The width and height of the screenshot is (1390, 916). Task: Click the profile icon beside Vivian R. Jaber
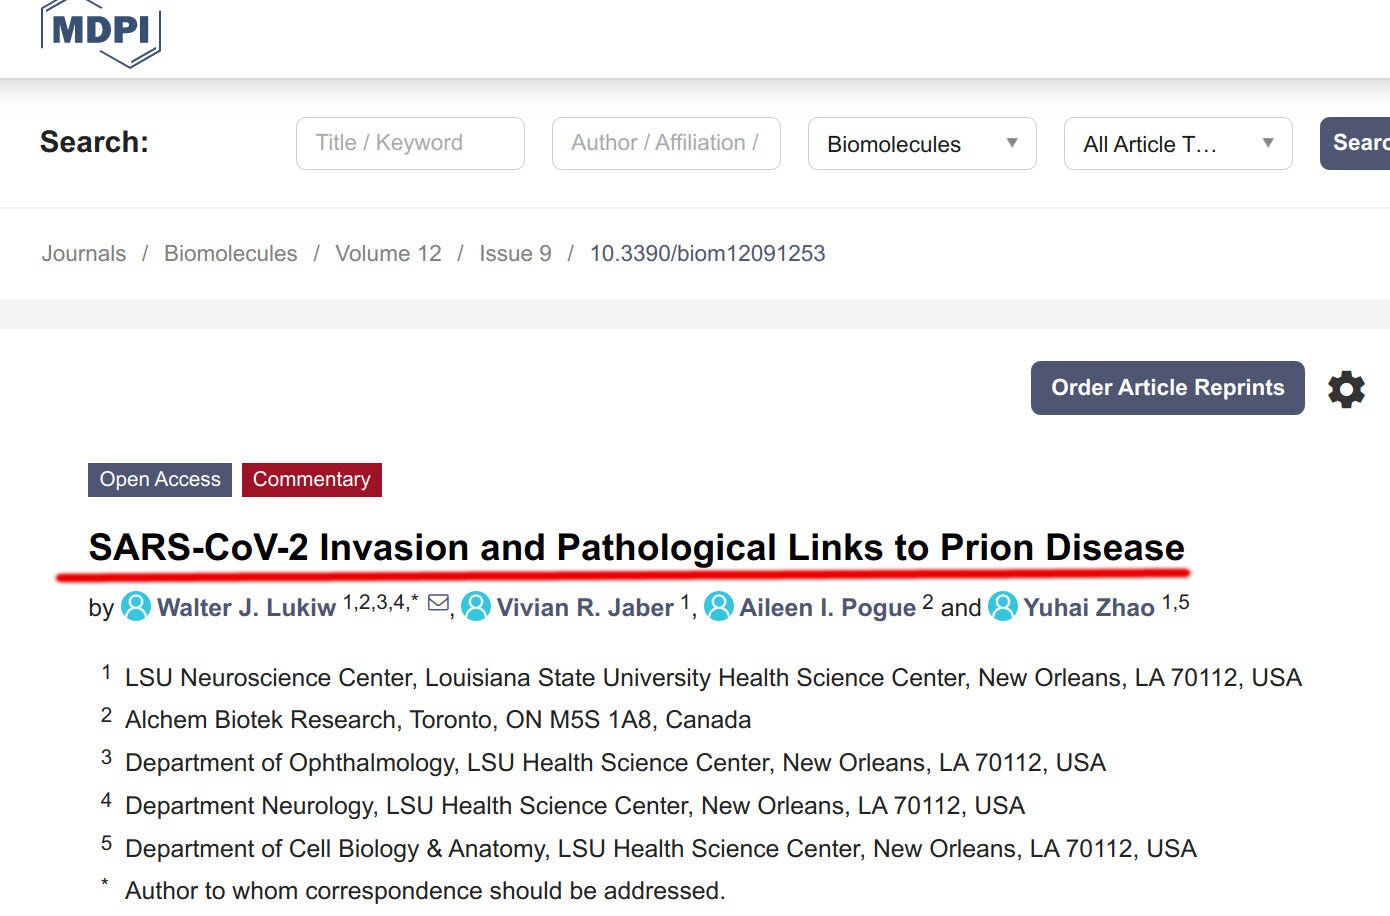tap(476, 606)
